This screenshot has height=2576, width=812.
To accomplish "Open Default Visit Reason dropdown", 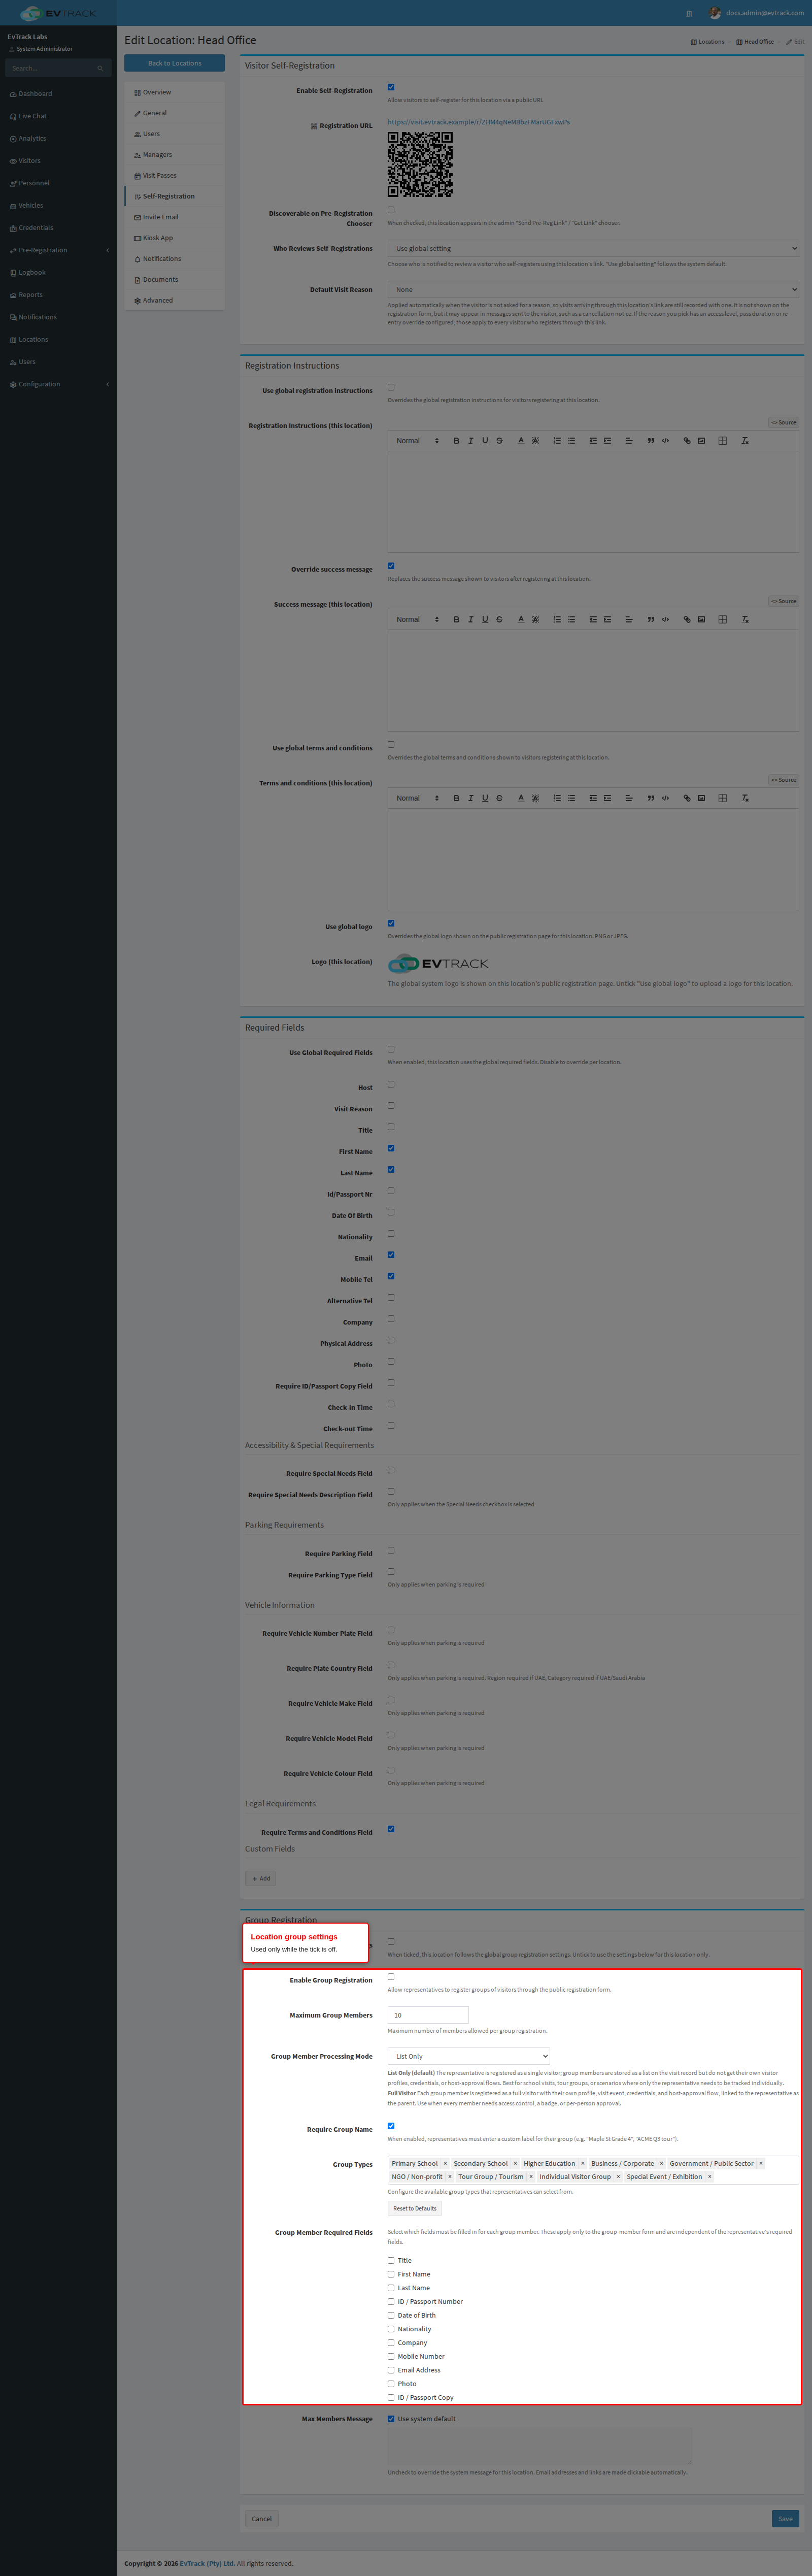I will (x=593, y=290).
